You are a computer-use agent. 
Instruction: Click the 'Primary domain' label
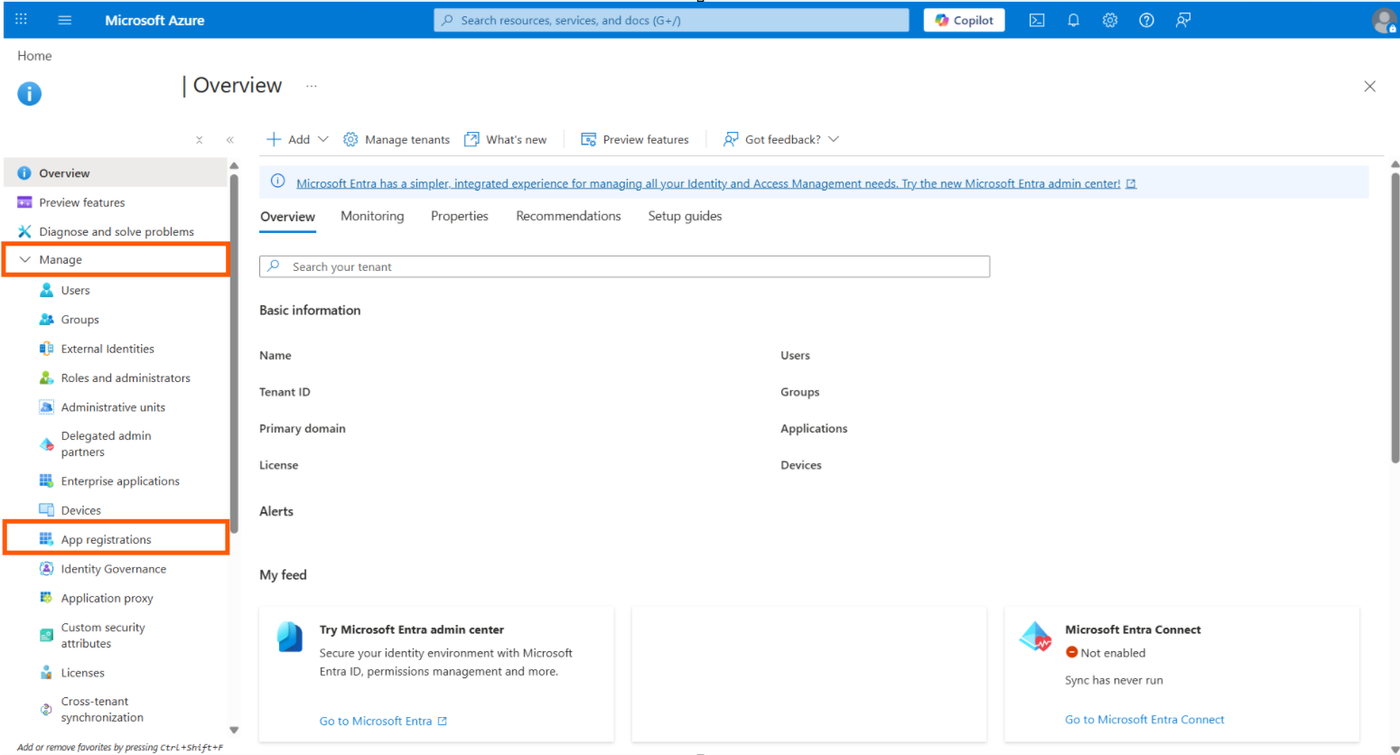click(302, 428)
